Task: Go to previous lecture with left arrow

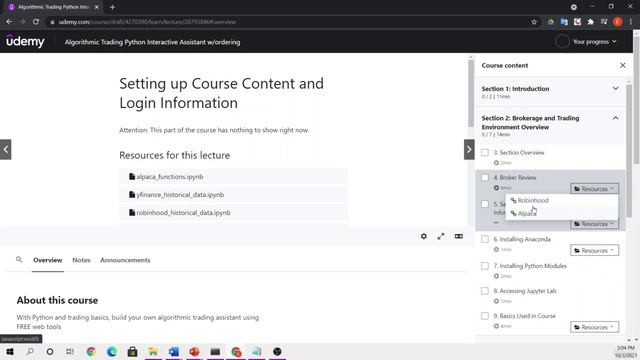Action: coord(6,149)
